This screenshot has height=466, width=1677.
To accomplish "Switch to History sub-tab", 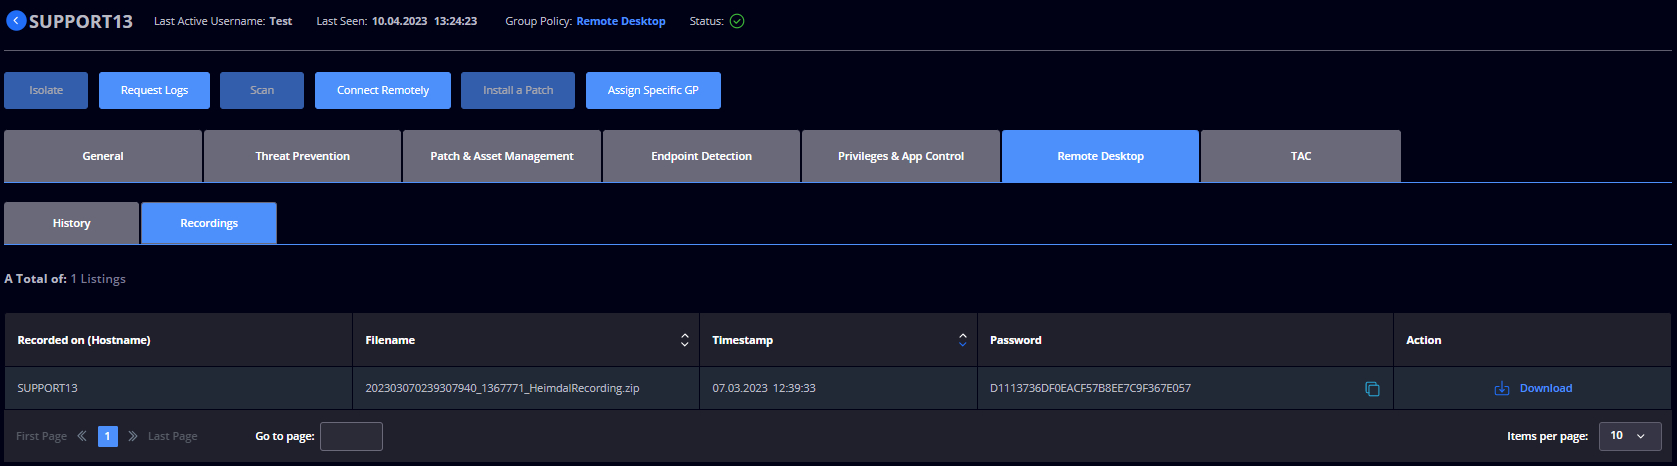I will 71,223.
